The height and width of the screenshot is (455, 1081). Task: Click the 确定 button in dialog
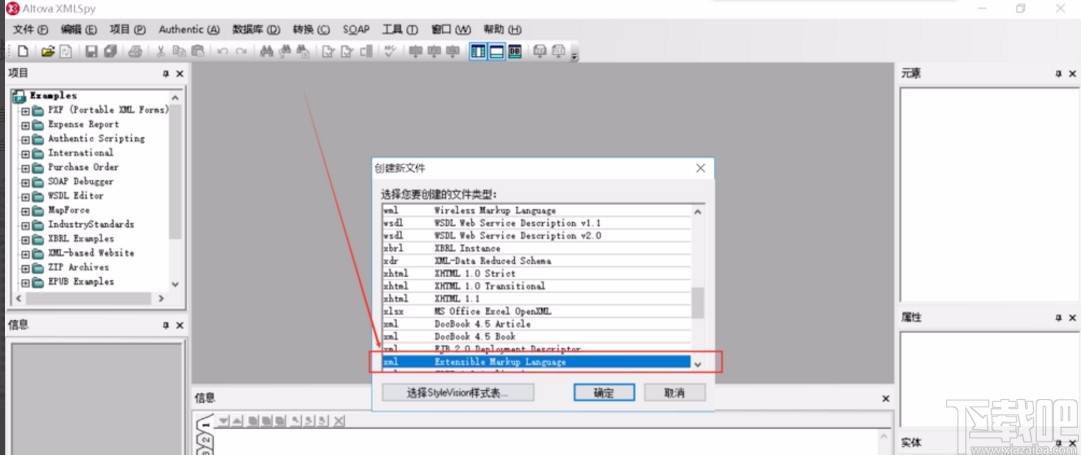click(604, 392)
